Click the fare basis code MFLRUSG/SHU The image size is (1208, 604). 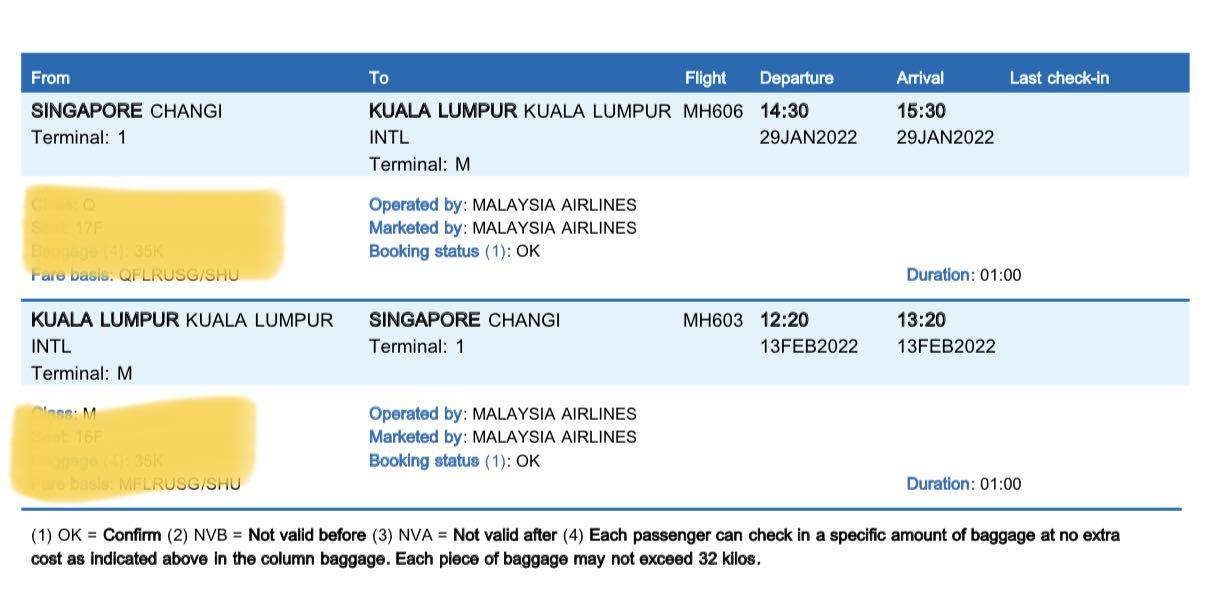pyautogui.click(x=180, y=484)
